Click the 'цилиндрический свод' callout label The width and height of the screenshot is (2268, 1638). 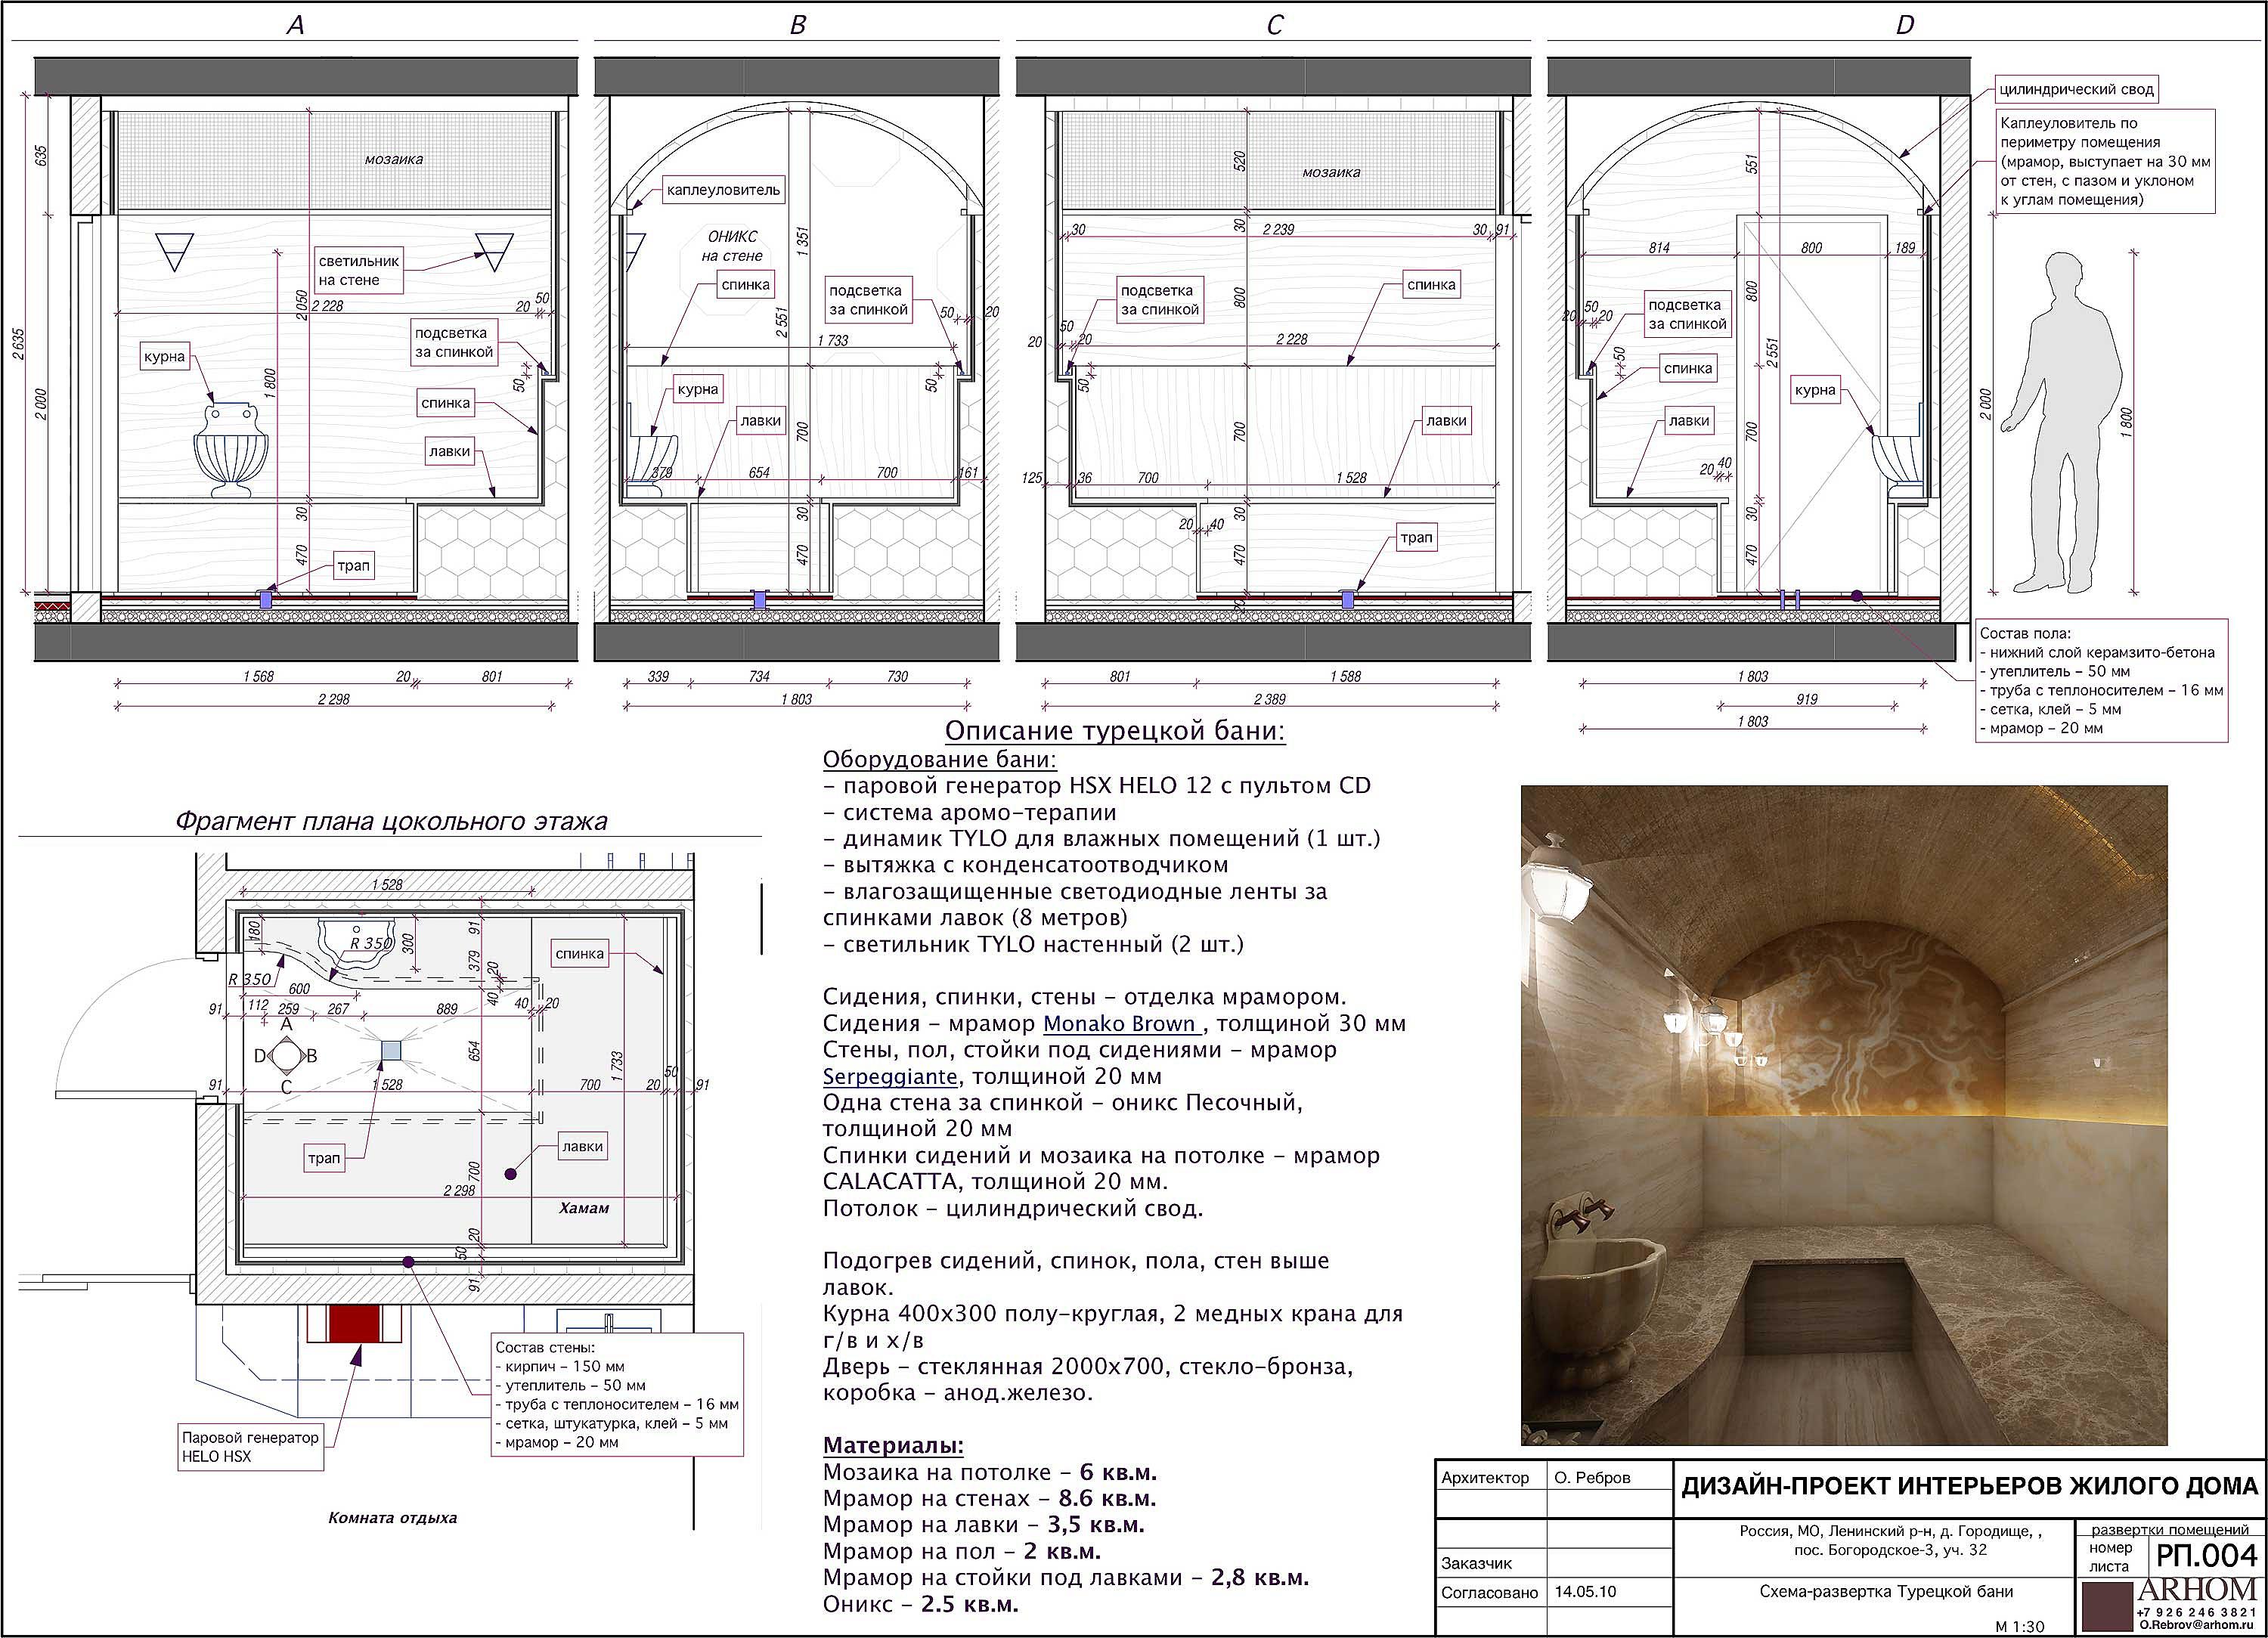click(2076, 90)
